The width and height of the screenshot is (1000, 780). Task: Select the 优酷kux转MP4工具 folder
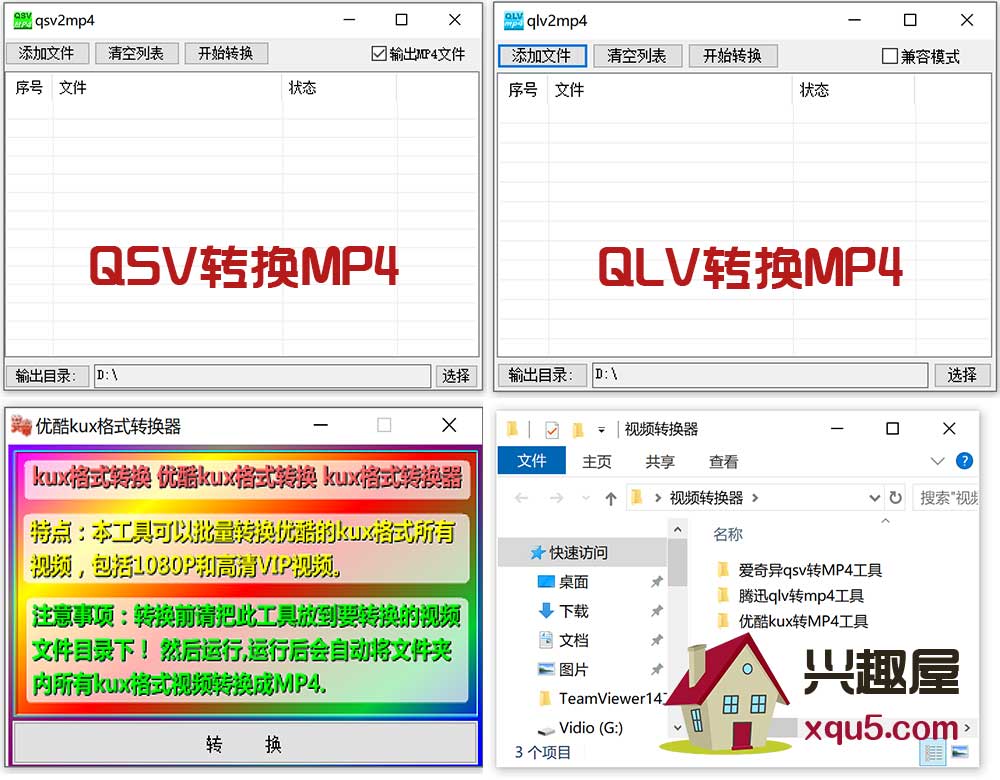pos(792,621)
